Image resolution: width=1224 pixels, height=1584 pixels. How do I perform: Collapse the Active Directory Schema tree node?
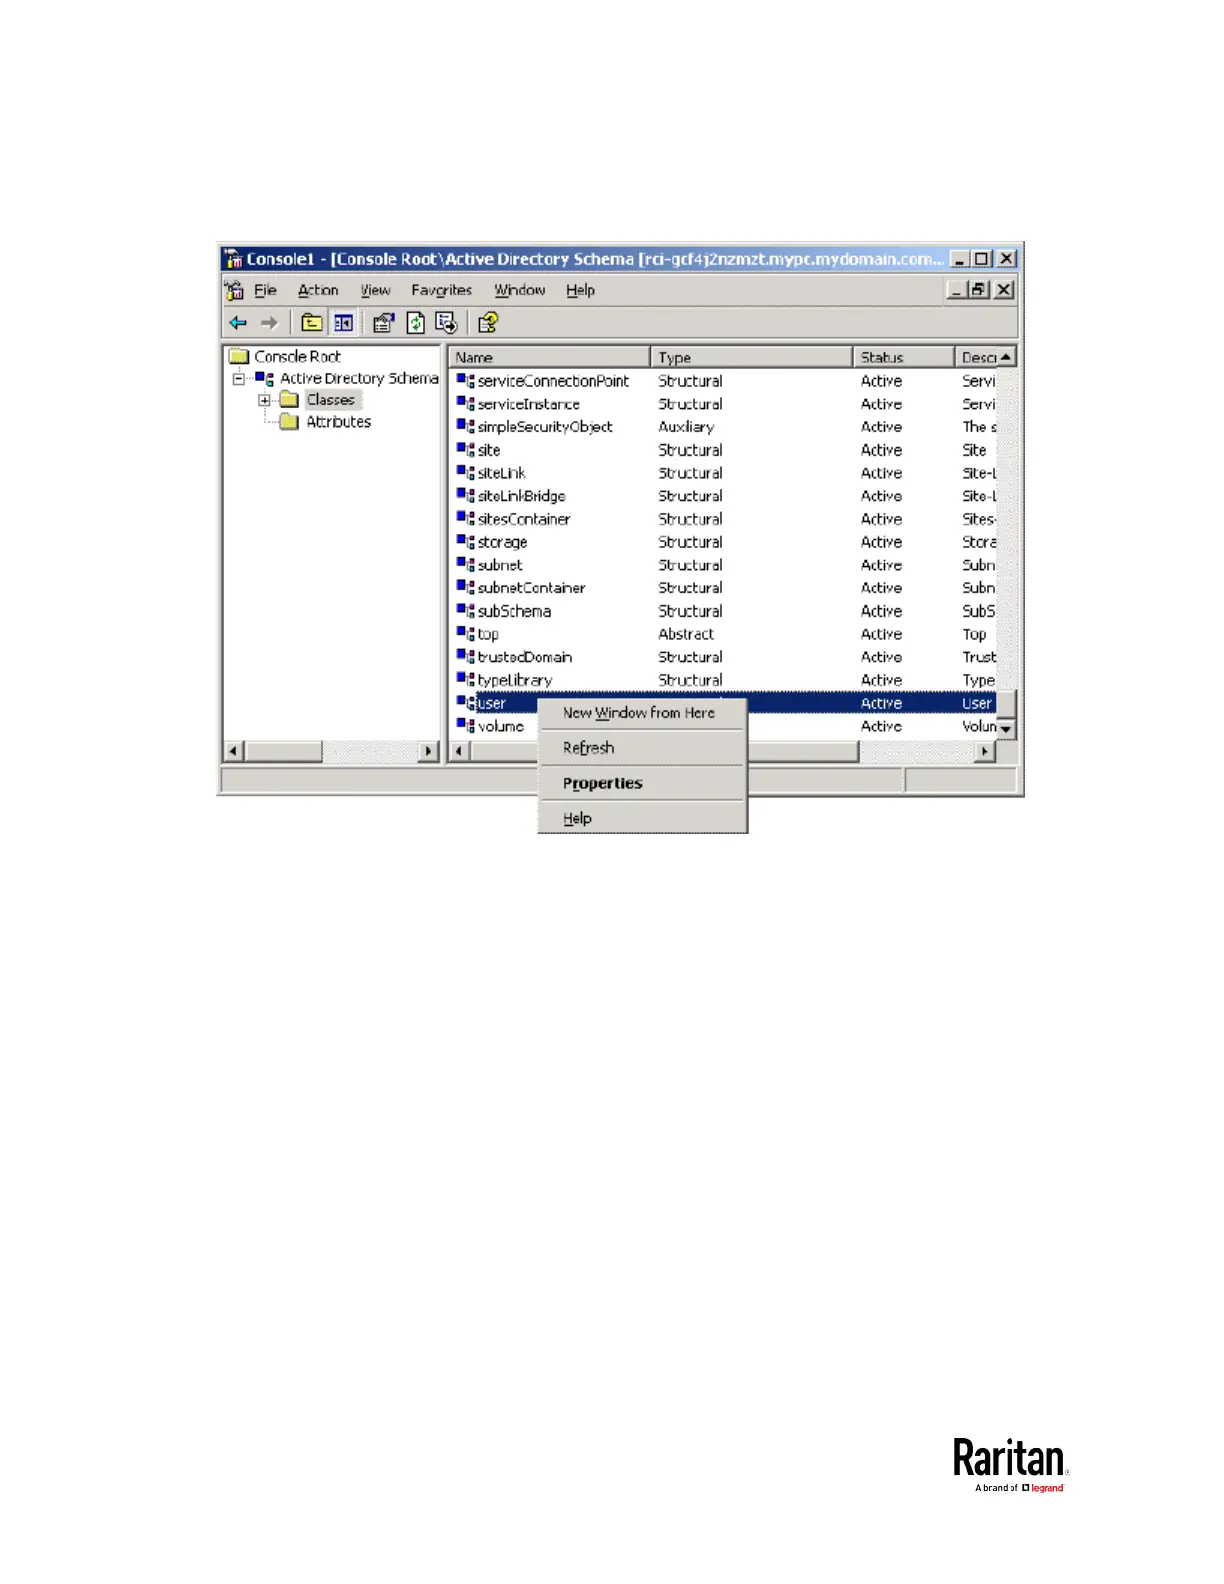238,379
